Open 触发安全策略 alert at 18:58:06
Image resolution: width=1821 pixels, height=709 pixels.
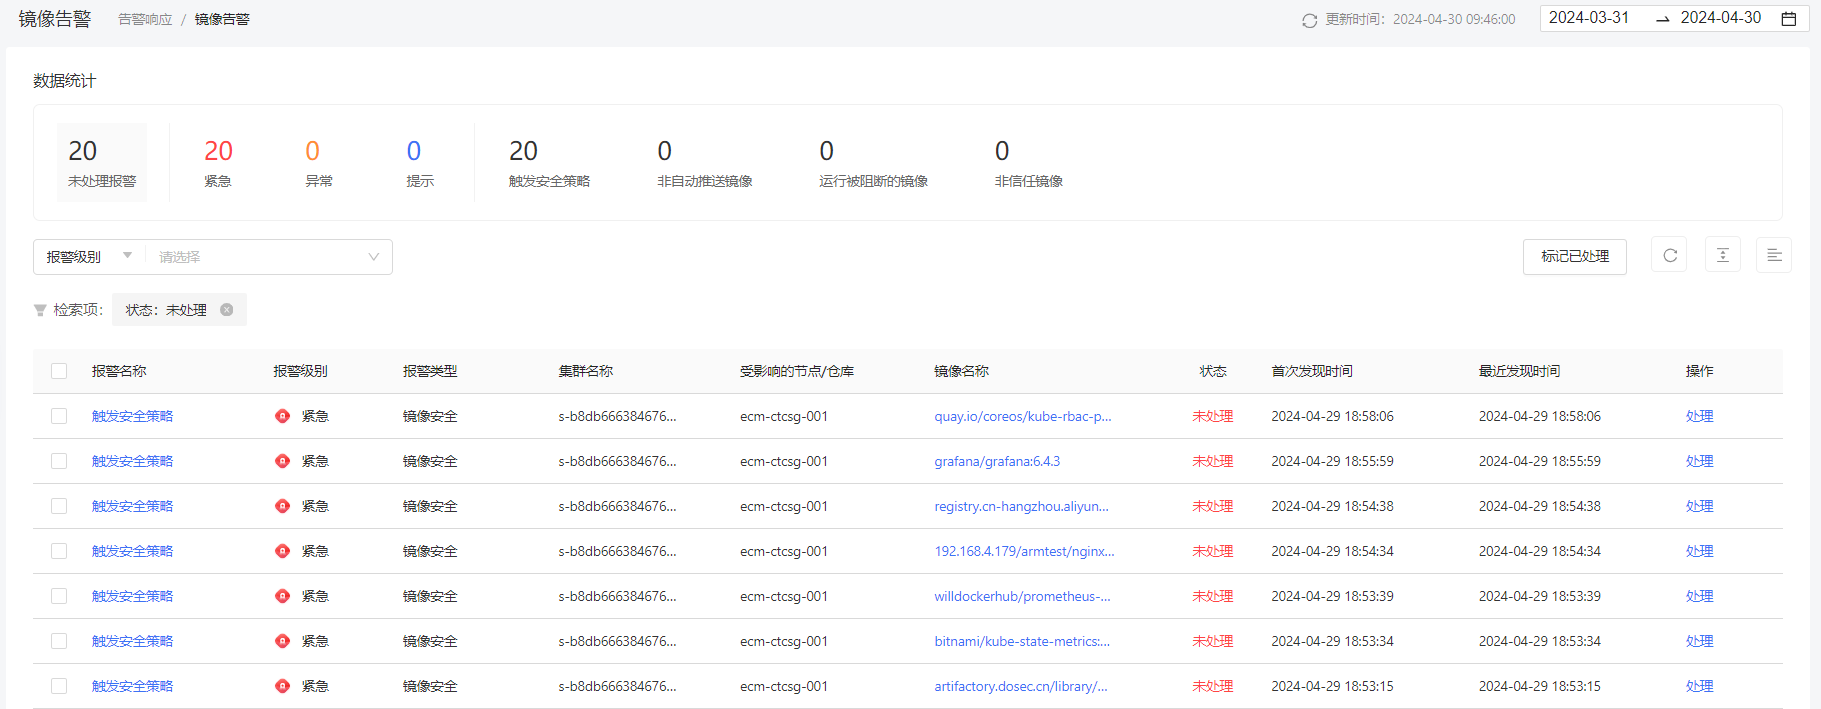132,416
